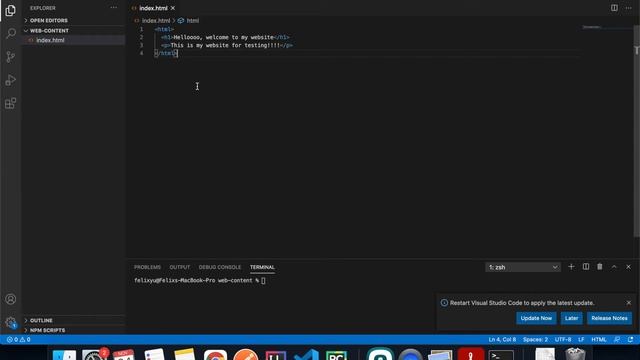The image size is (640, 360).
Task: Click index.html in the breadcrumb
Action: 156,20
